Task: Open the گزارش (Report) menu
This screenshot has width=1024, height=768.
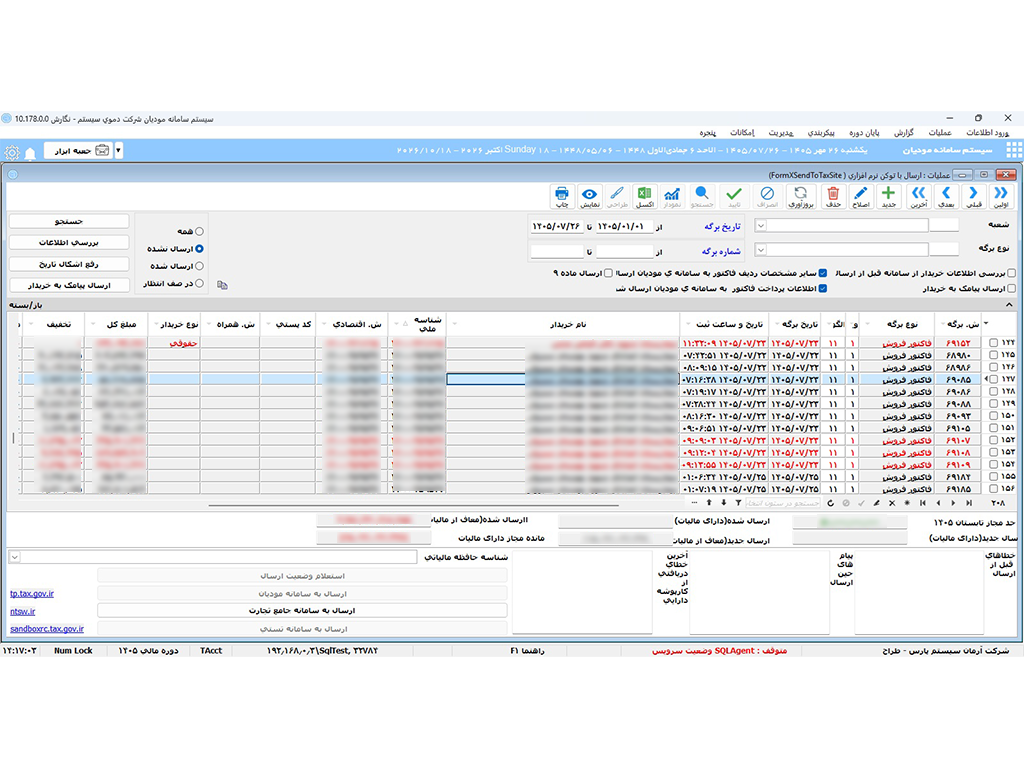Action: pos(904,133)
